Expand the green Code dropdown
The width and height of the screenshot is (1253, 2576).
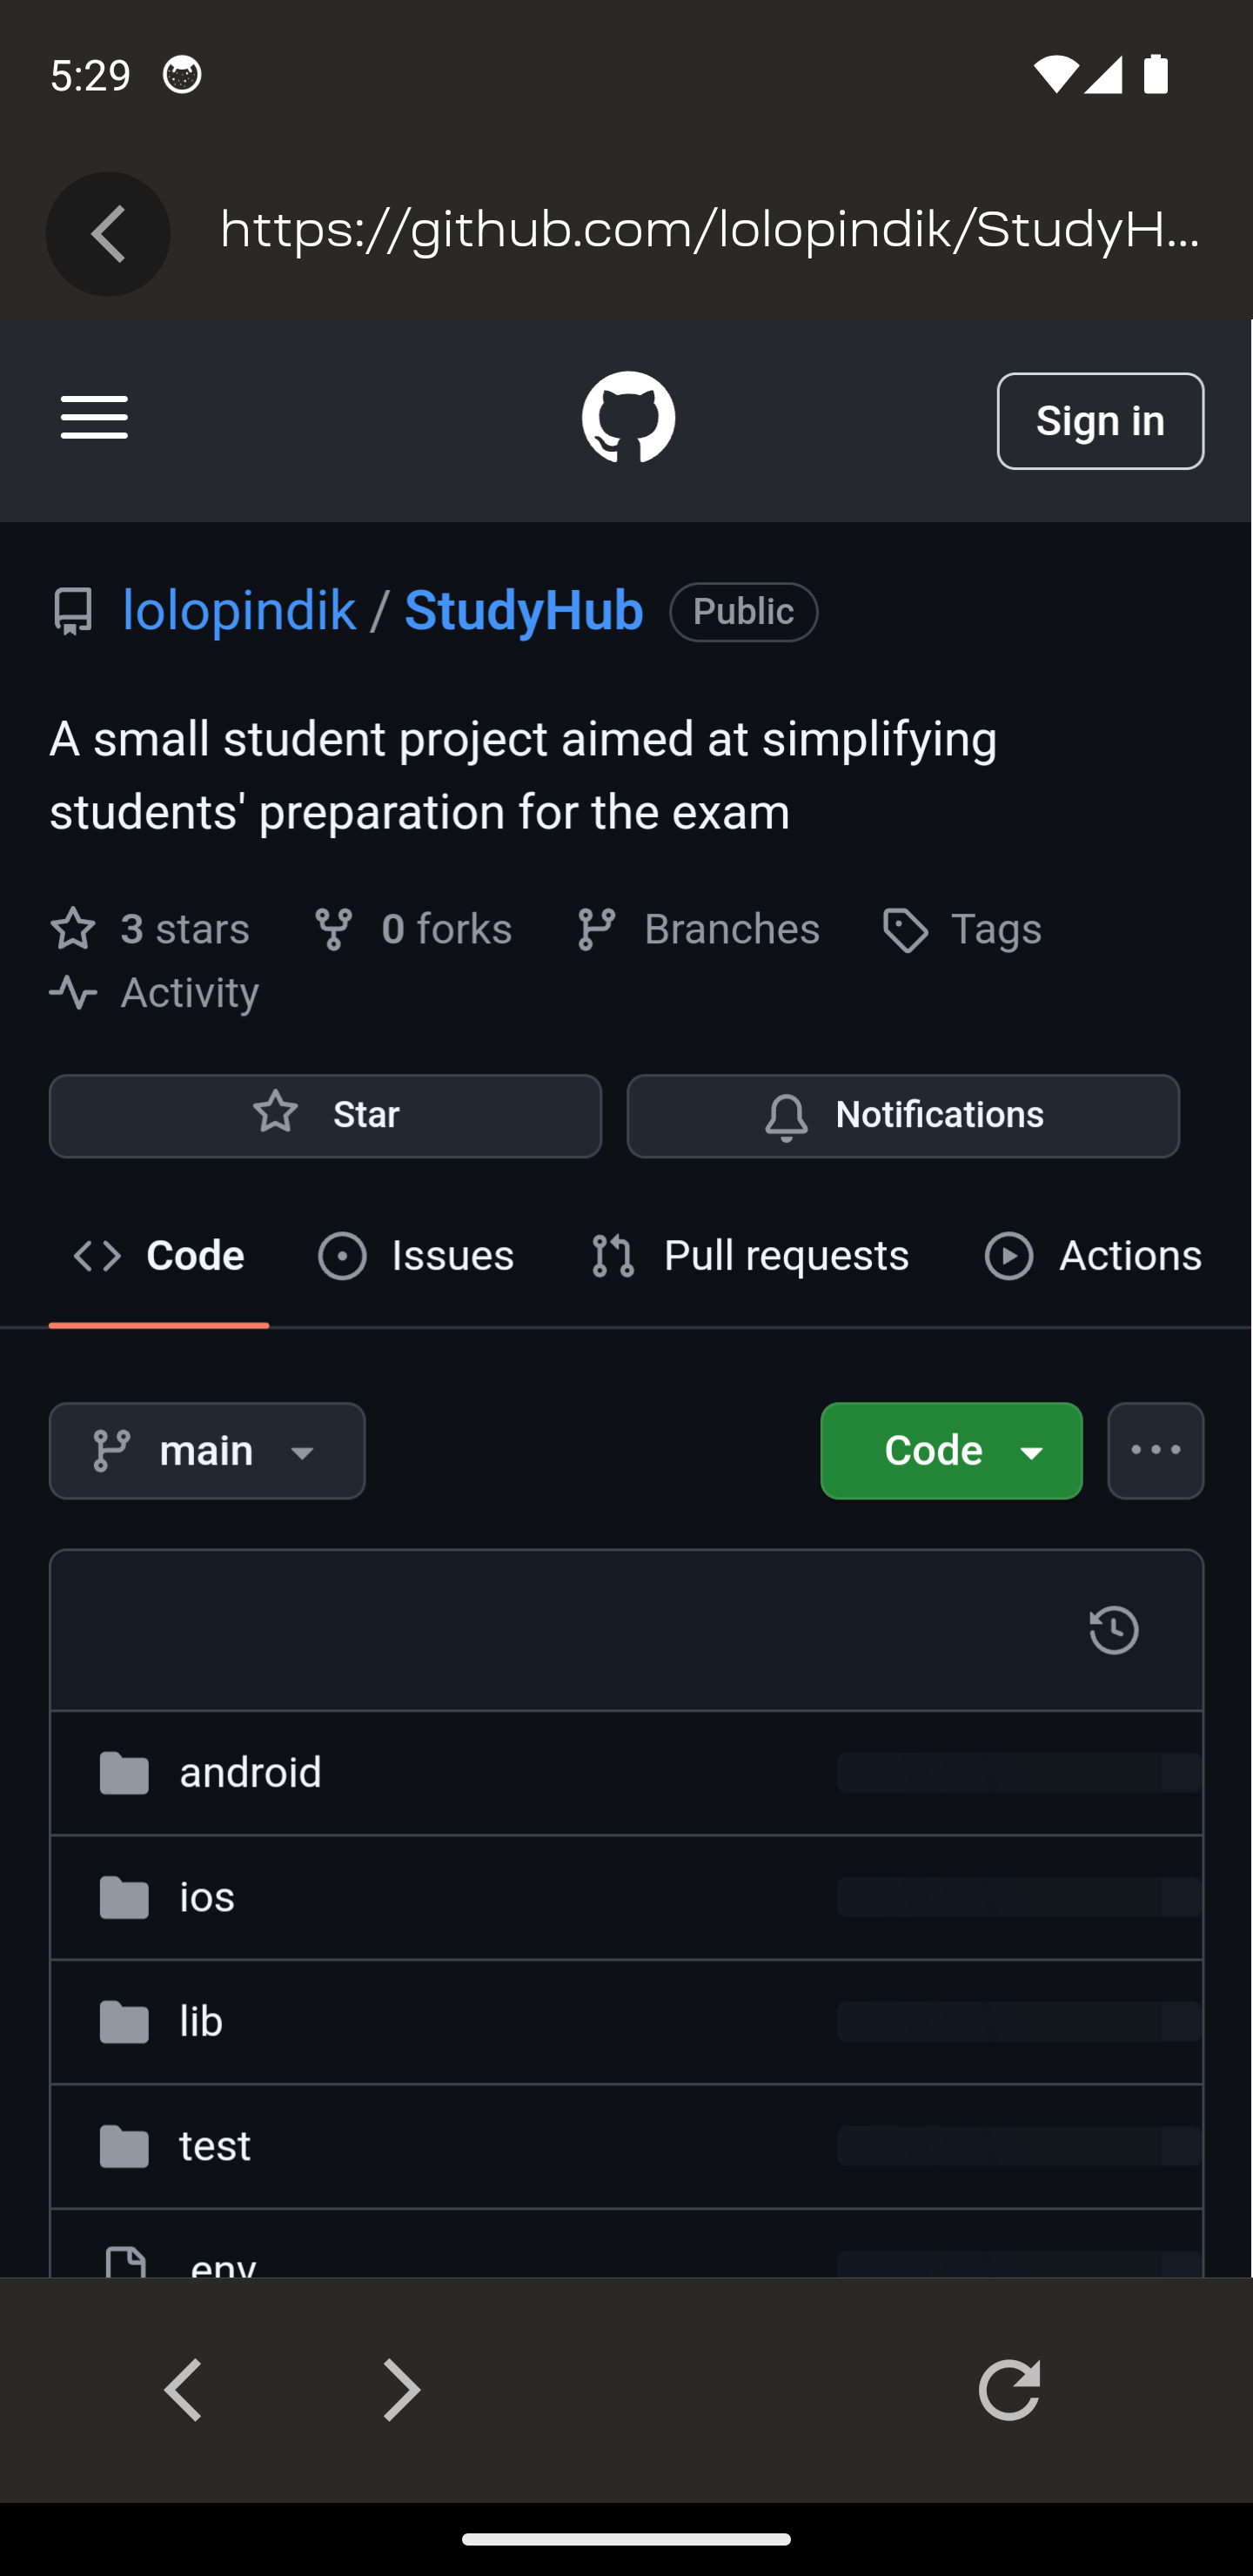pyautogui.click(x=951, y=1451)
